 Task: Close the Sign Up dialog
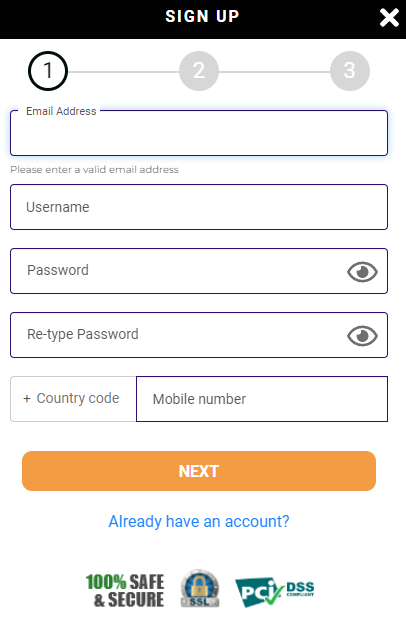tap(389, 18)
